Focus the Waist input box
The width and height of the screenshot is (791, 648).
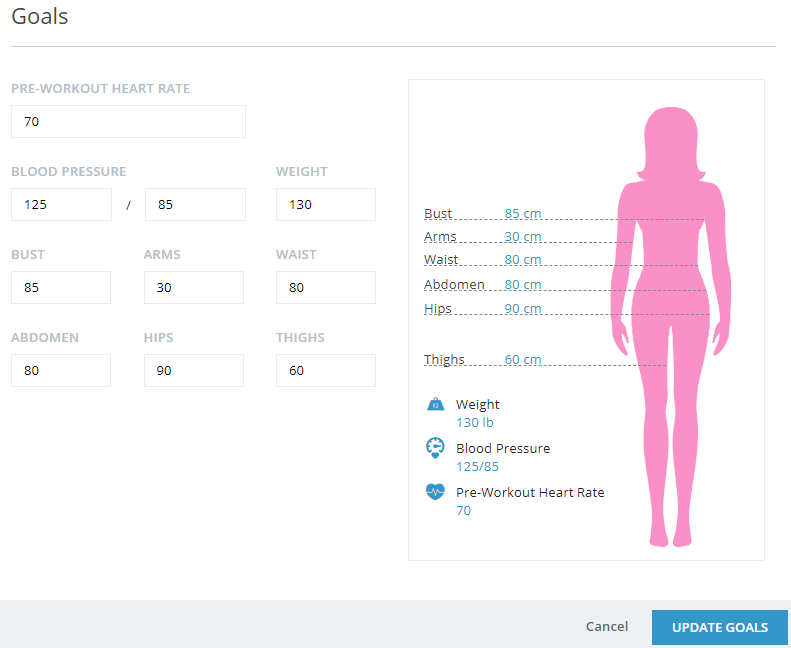[x=326, y=287]
